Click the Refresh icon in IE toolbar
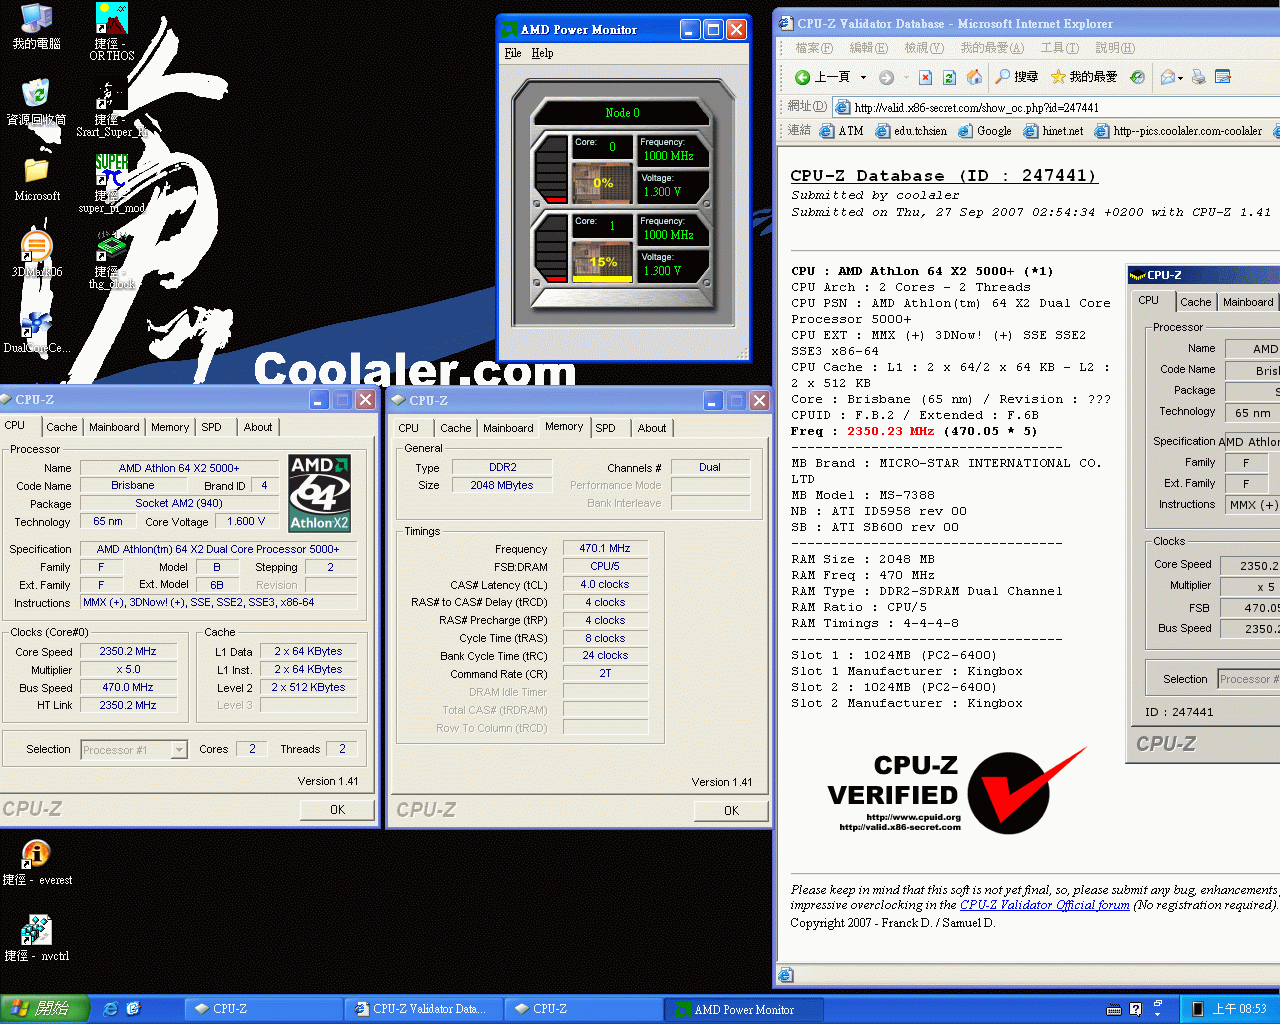The image size is (1280, 1024). pyautogui.click(x=949, y=77)
